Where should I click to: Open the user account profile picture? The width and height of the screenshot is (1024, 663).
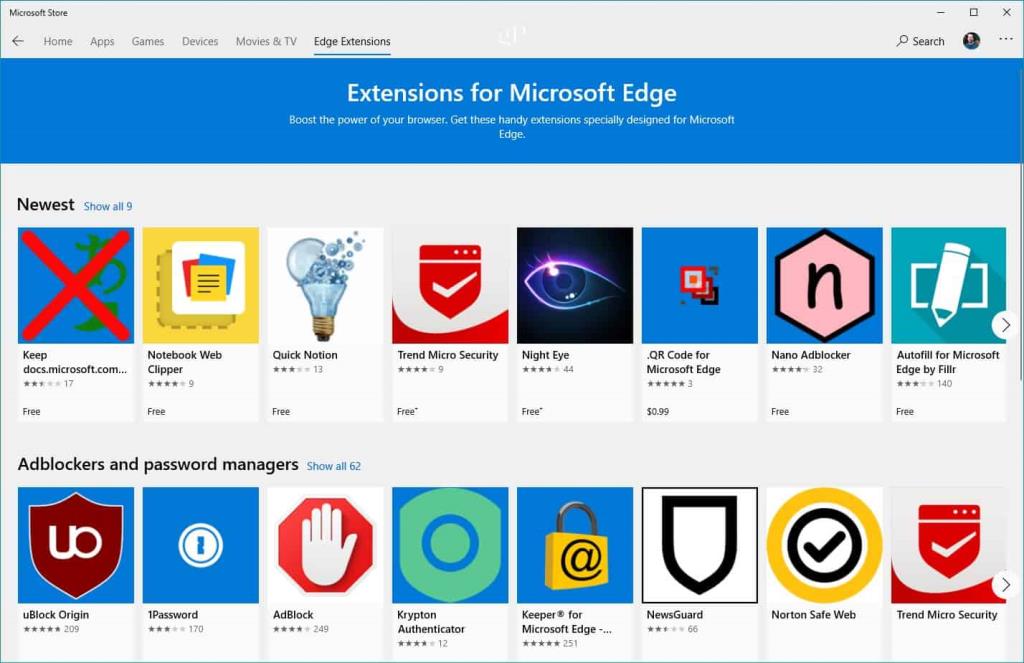click(x=971, y=41)
